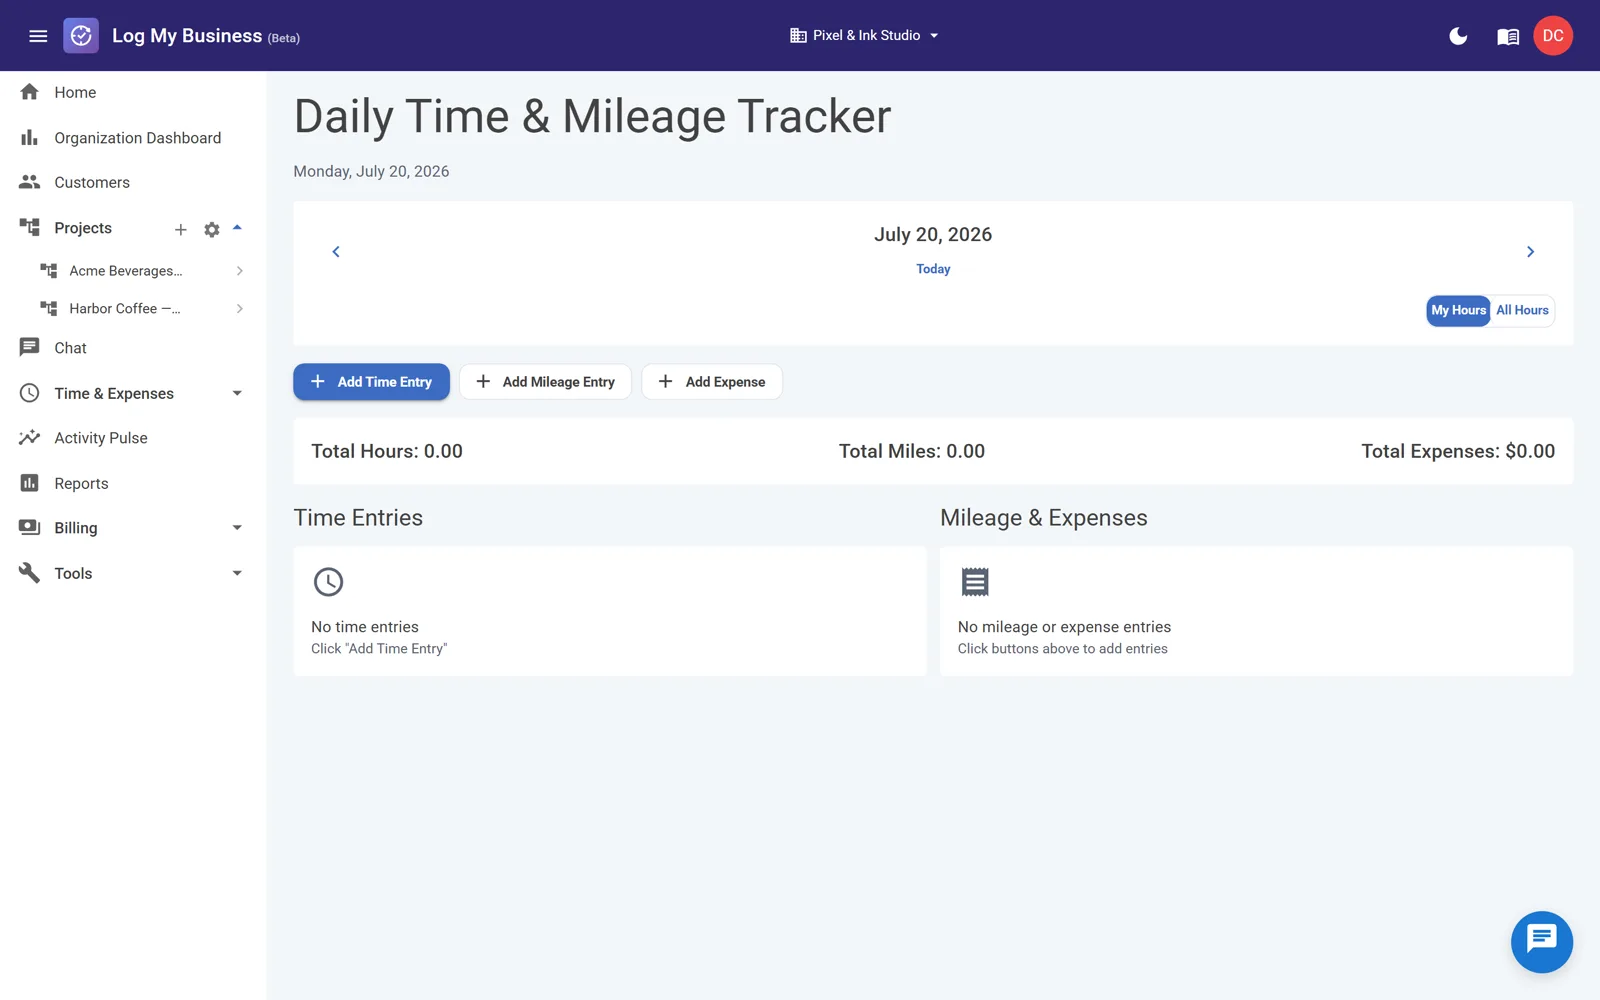This screenshot has height=1000, width=1600.
Task: Open Chat from the sidebar
Action: [70, 348]
